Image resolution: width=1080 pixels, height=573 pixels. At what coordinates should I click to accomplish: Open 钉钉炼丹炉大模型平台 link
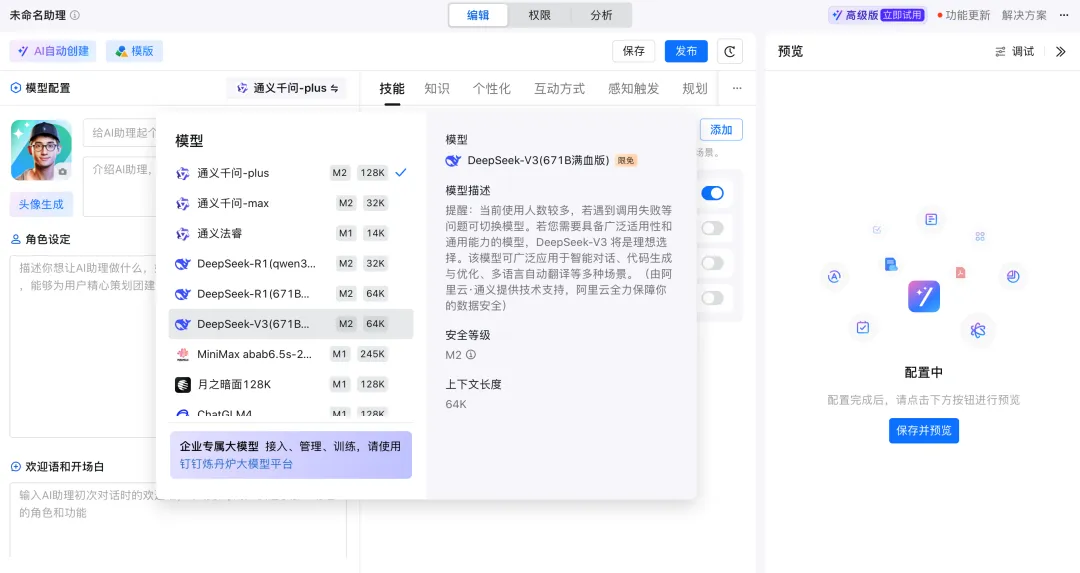[x=236, y=464]
